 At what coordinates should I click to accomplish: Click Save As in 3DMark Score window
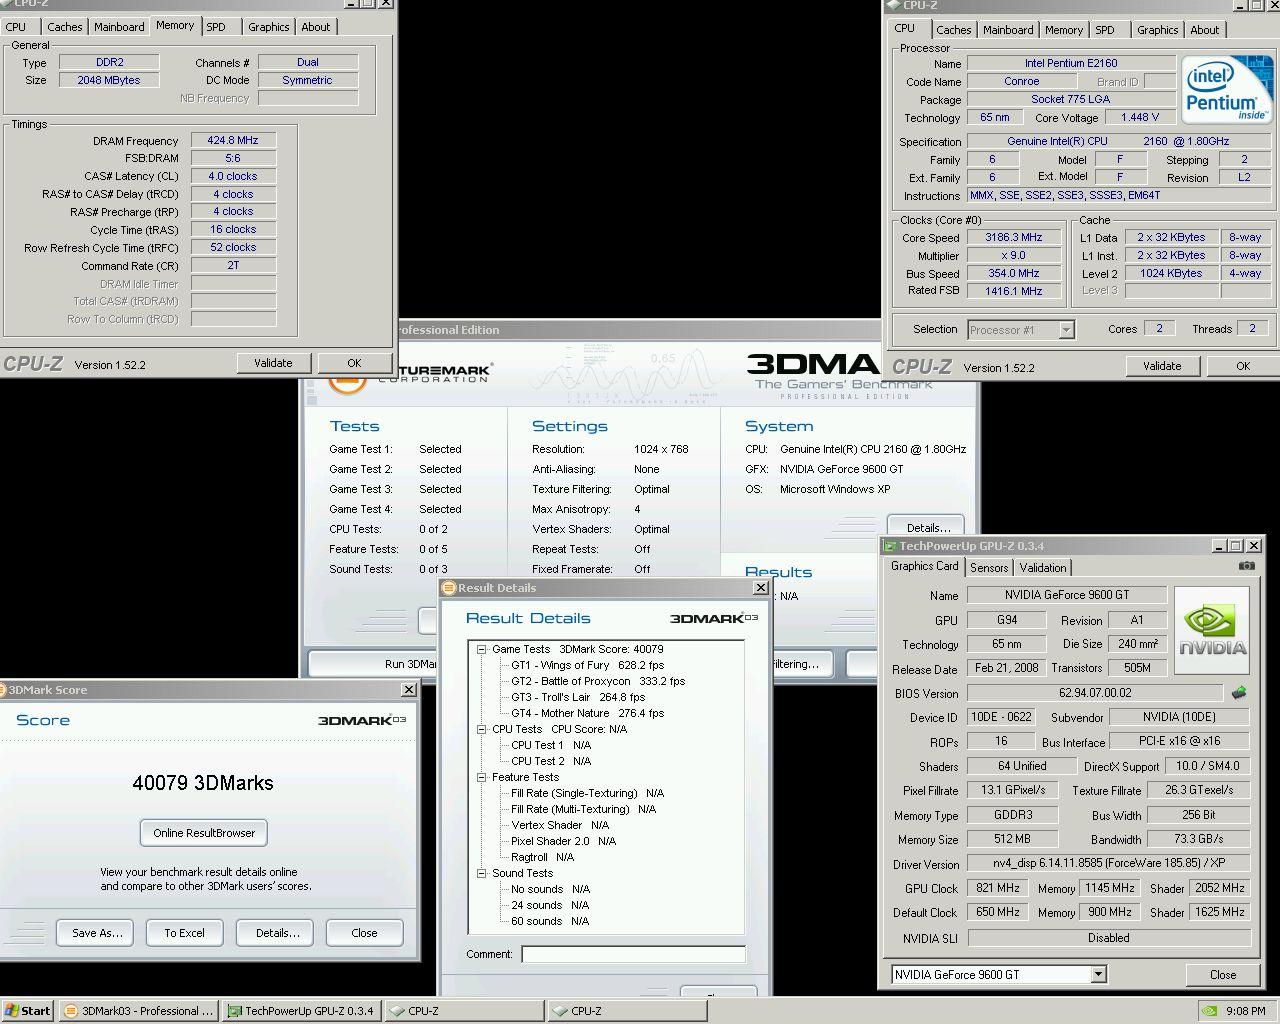click(x=97, y=933)
